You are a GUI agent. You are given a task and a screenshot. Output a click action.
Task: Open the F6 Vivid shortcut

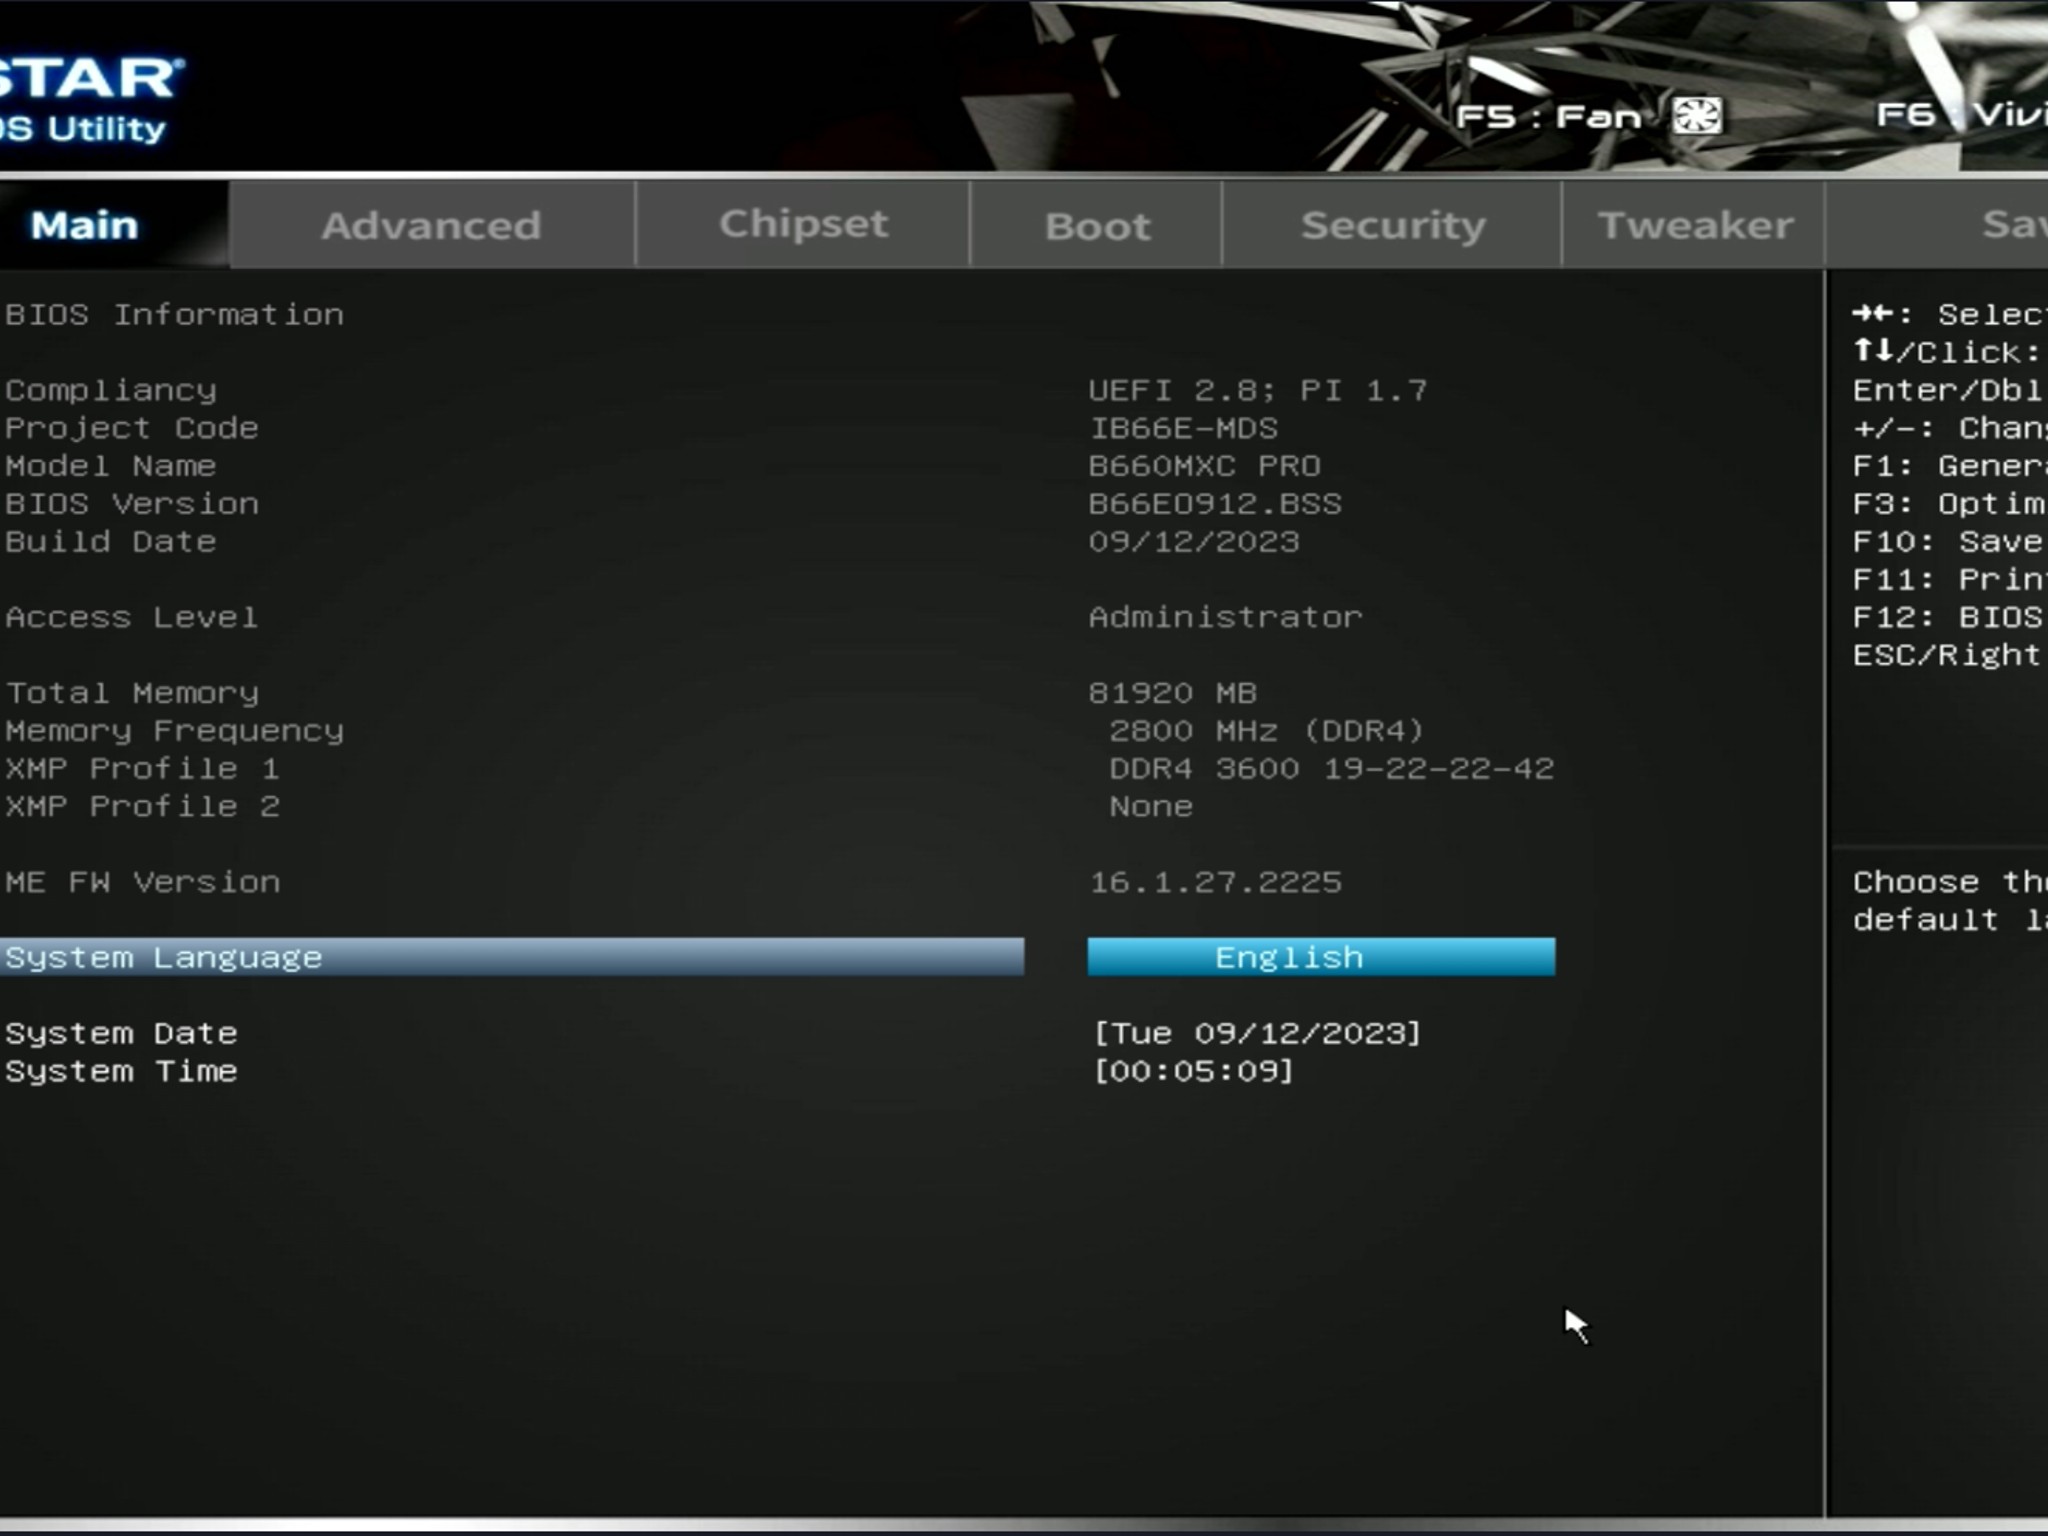(1958, 115)
